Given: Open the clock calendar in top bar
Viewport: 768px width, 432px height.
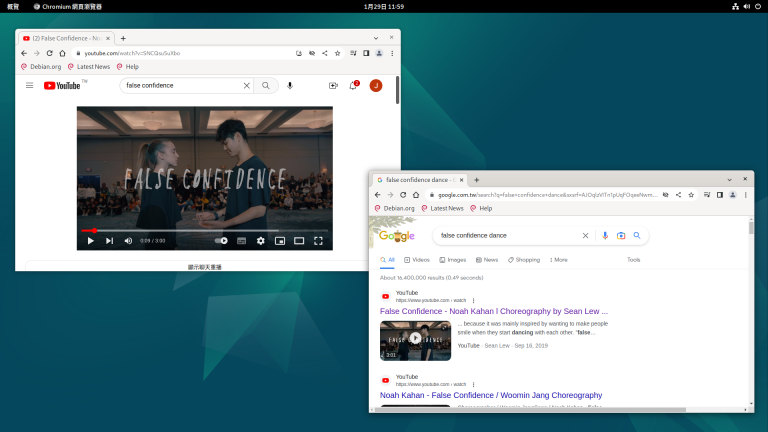Looking at the screenshot, I should (384, 6).
